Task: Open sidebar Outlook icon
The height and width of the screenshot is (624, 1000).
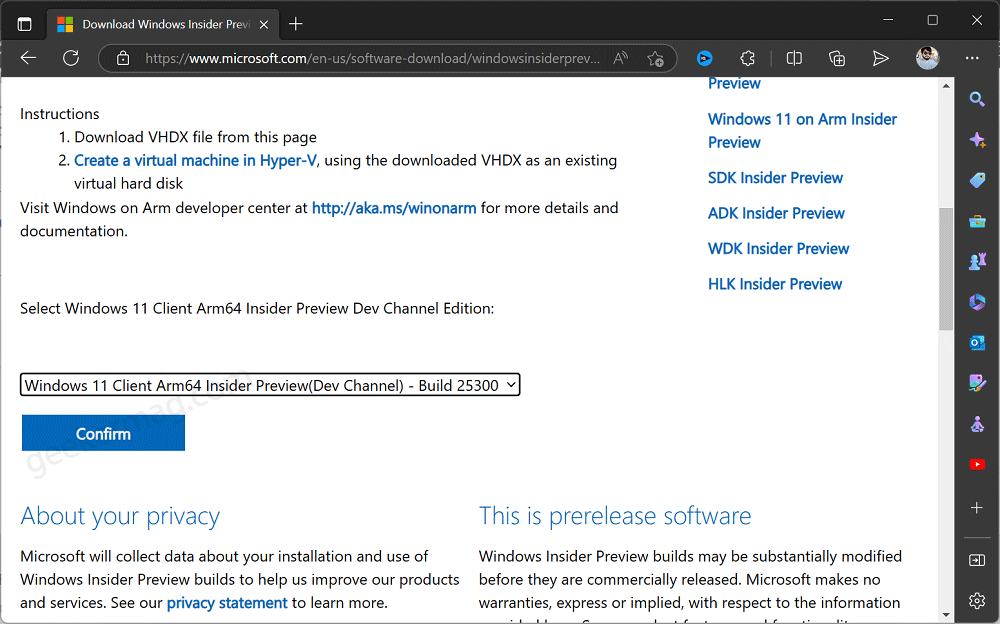Action: point(977,343)
